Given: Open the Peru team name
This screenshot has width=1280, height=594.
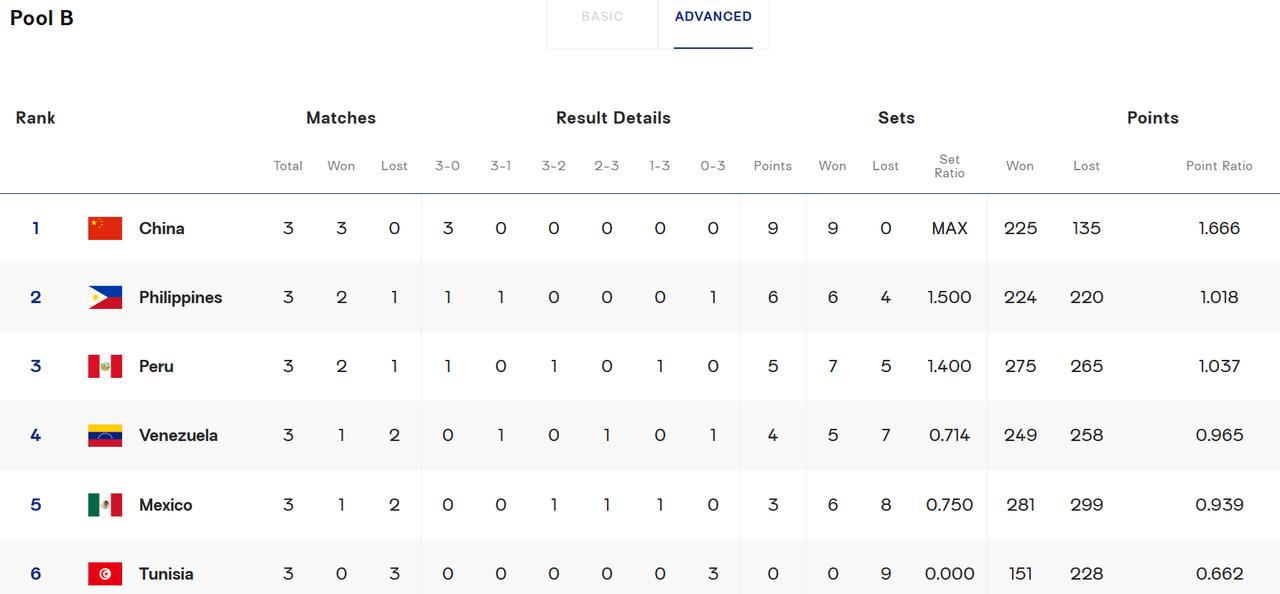Looking at the screenshot, I should (156, 366).
